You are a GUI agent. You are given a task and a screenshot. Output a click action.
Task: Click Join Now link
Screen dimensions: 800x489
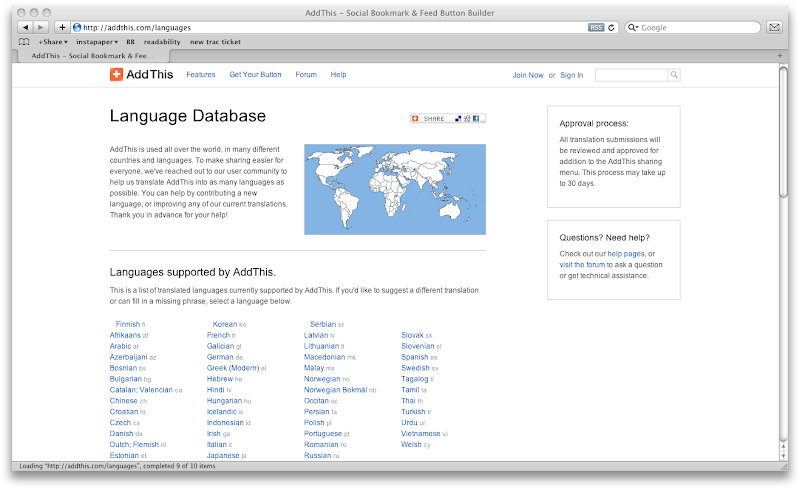(528, 75)
